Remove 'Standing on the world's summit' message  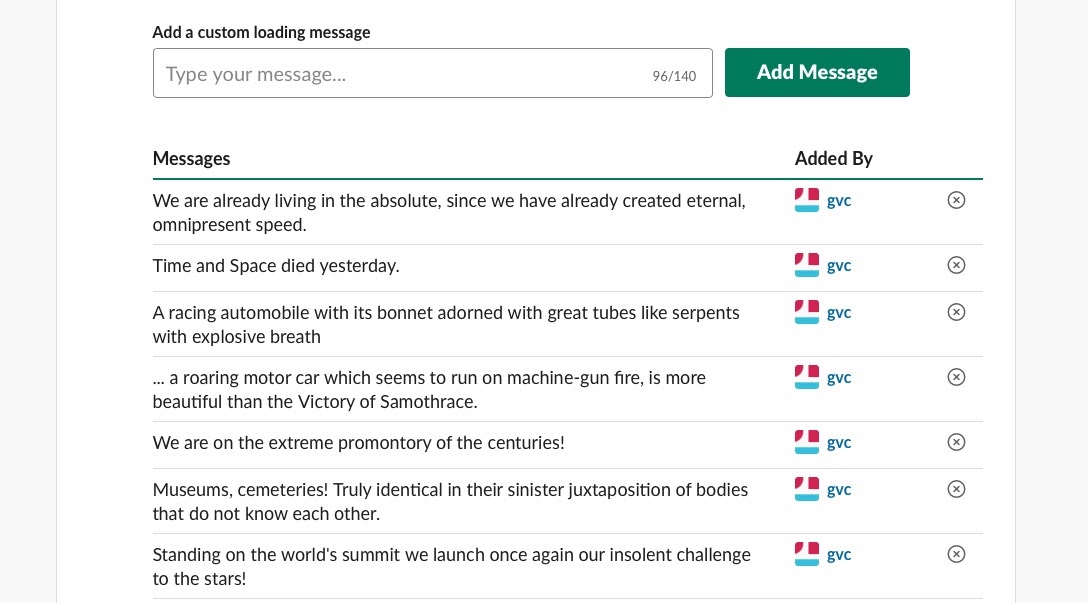tap(956, 554)
